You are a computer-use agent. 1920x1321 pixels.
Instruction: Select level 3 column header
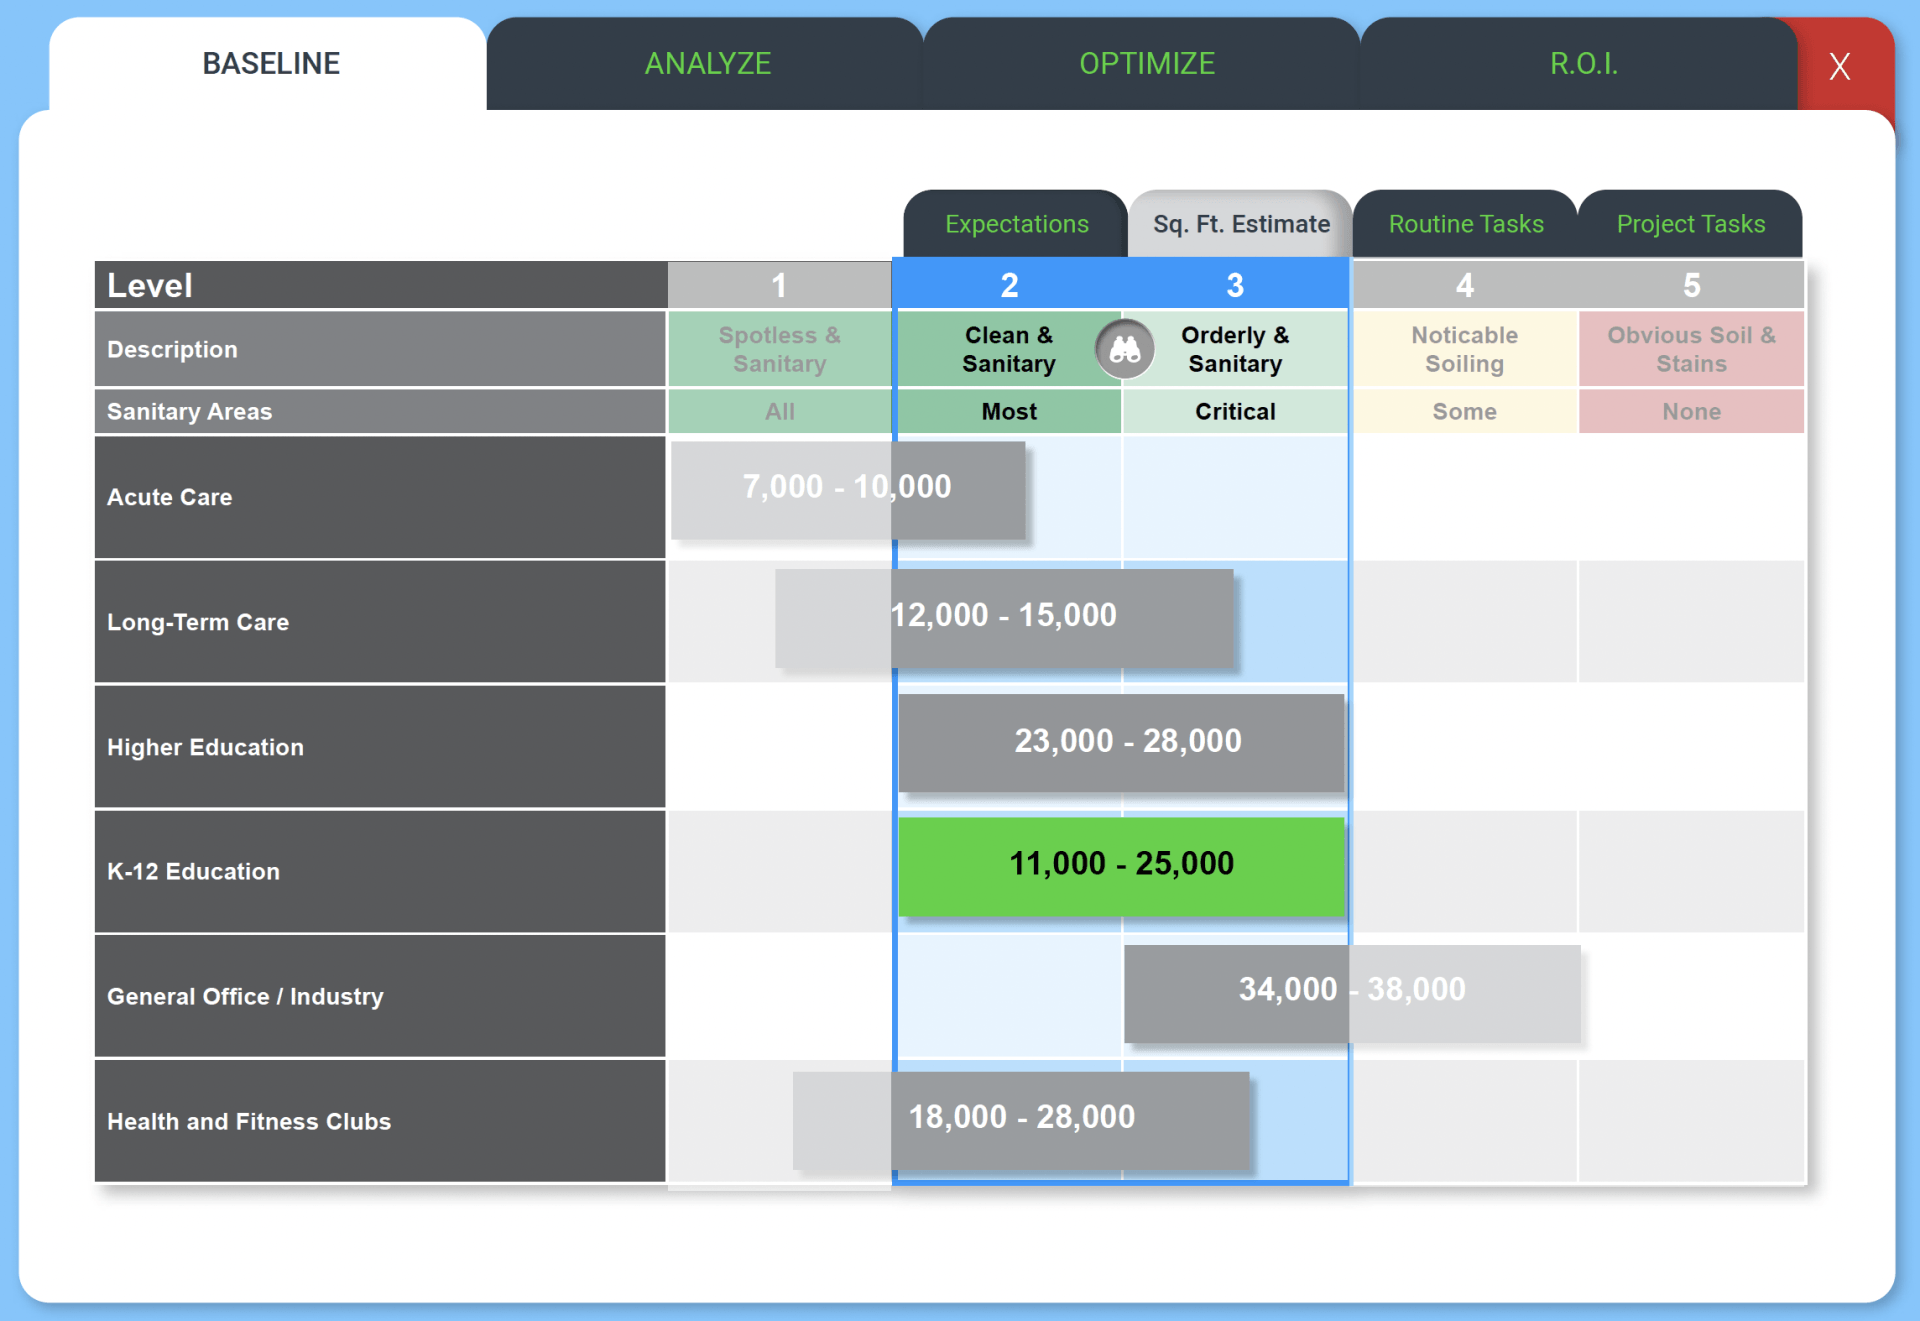[x=1235, y=286]
